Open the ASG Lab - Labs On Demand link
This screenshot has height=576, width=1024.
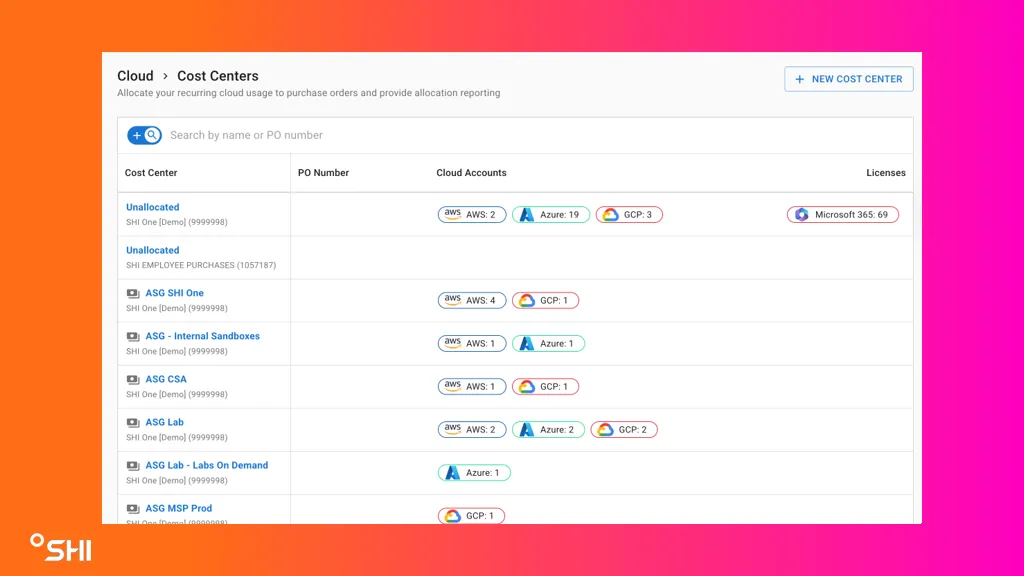[x=206, y=466]
